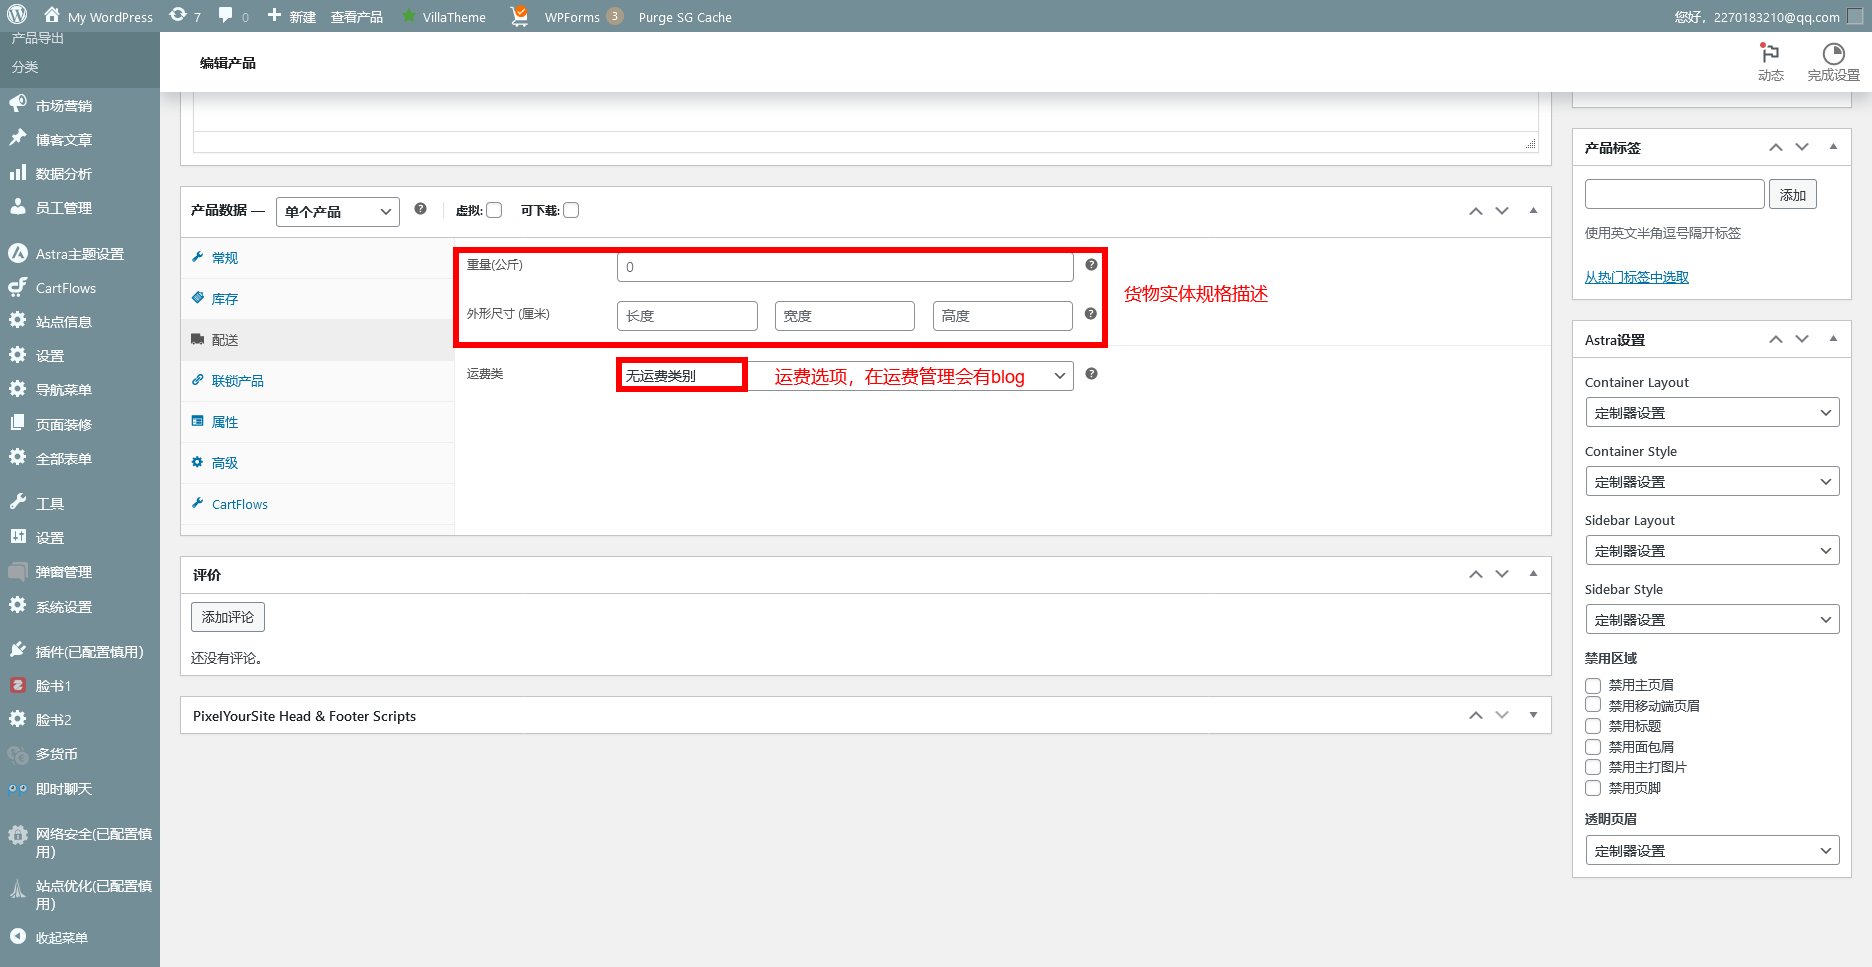Open the Sidebar Layout dropdown
Viewport: 1872px width, 967px height.
1712,550
